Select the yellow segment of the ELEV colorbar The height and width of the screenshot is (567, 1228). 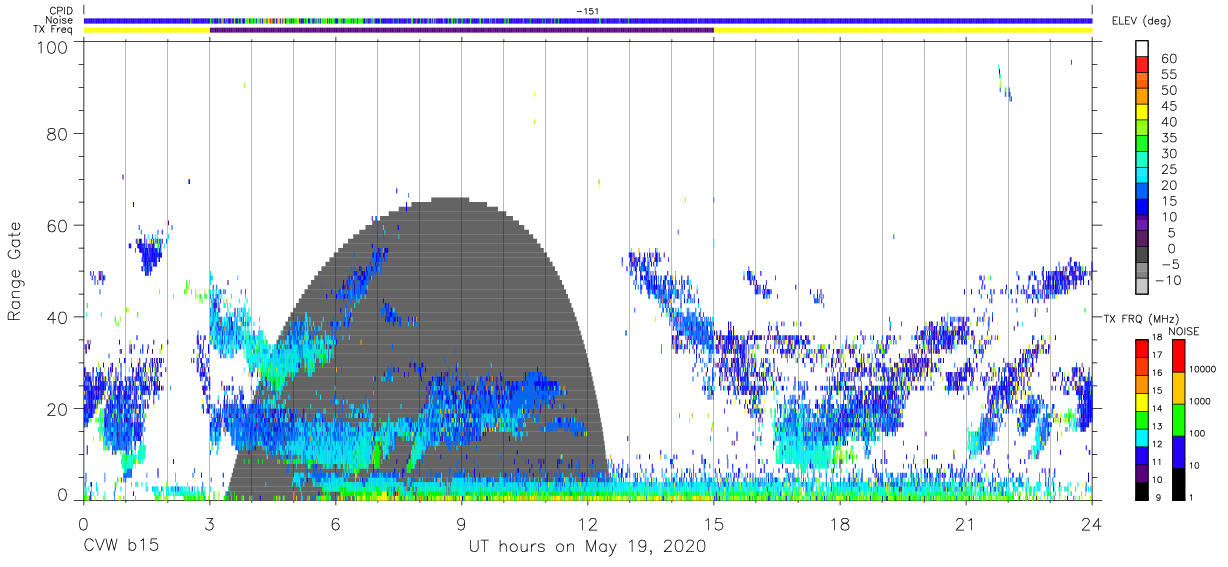click(x=1142, y=113)
